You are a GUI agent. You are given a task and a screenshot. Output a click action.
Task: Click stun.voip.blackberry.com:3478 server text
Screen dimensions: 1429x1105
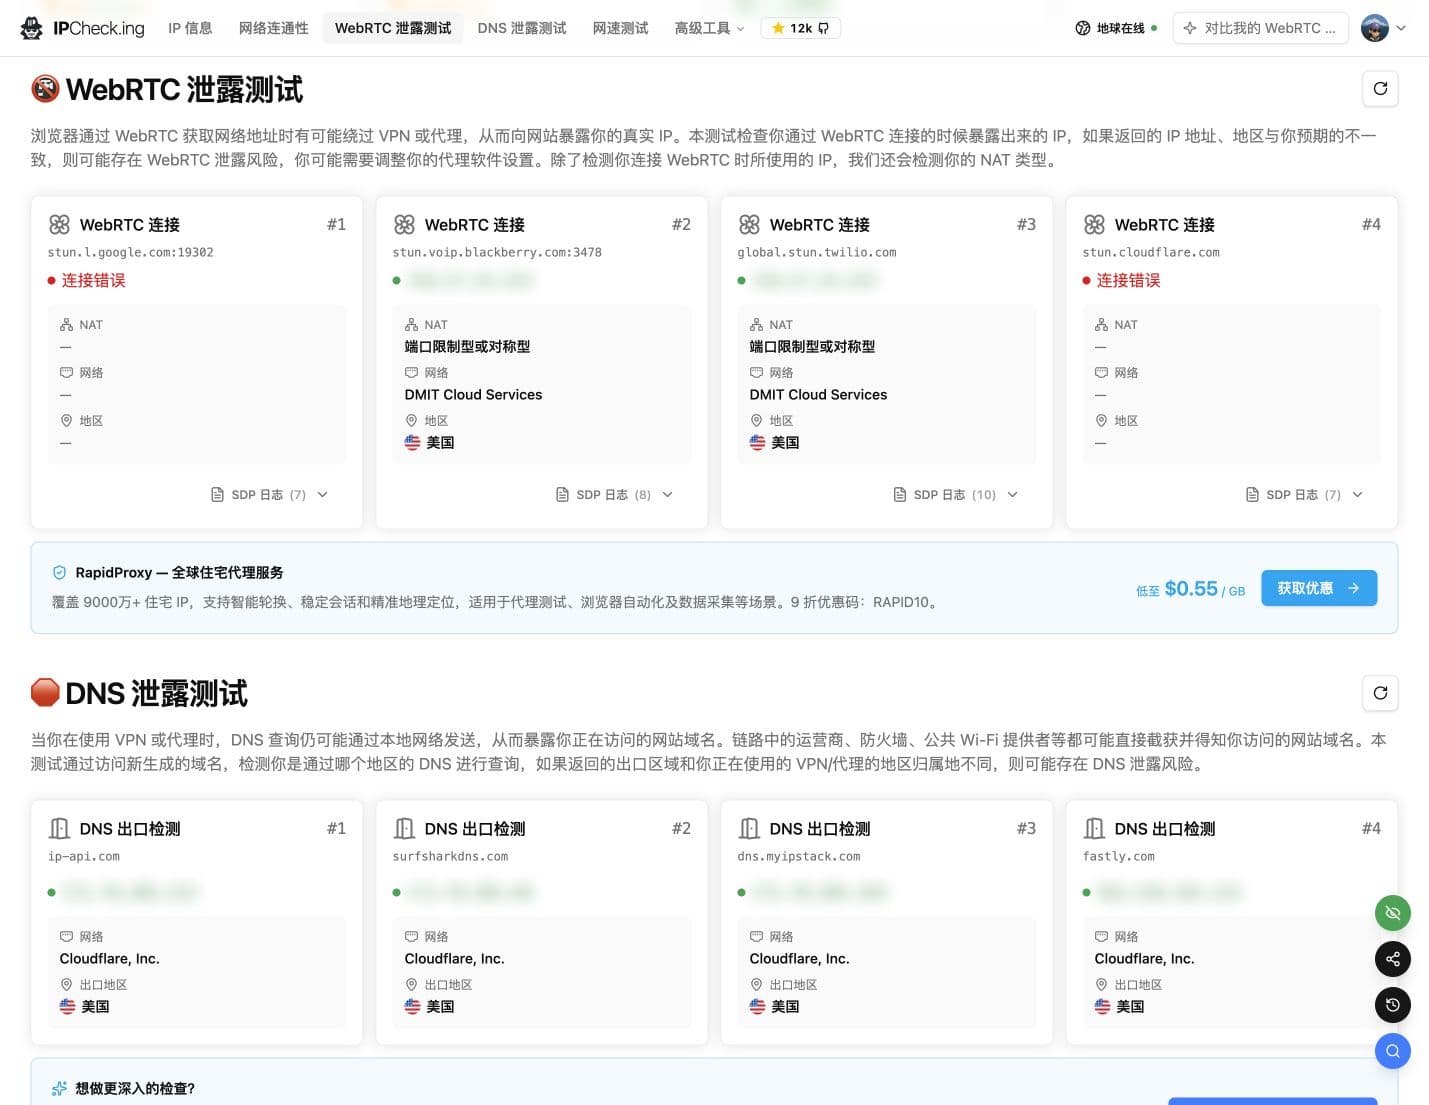coord(497,252)
